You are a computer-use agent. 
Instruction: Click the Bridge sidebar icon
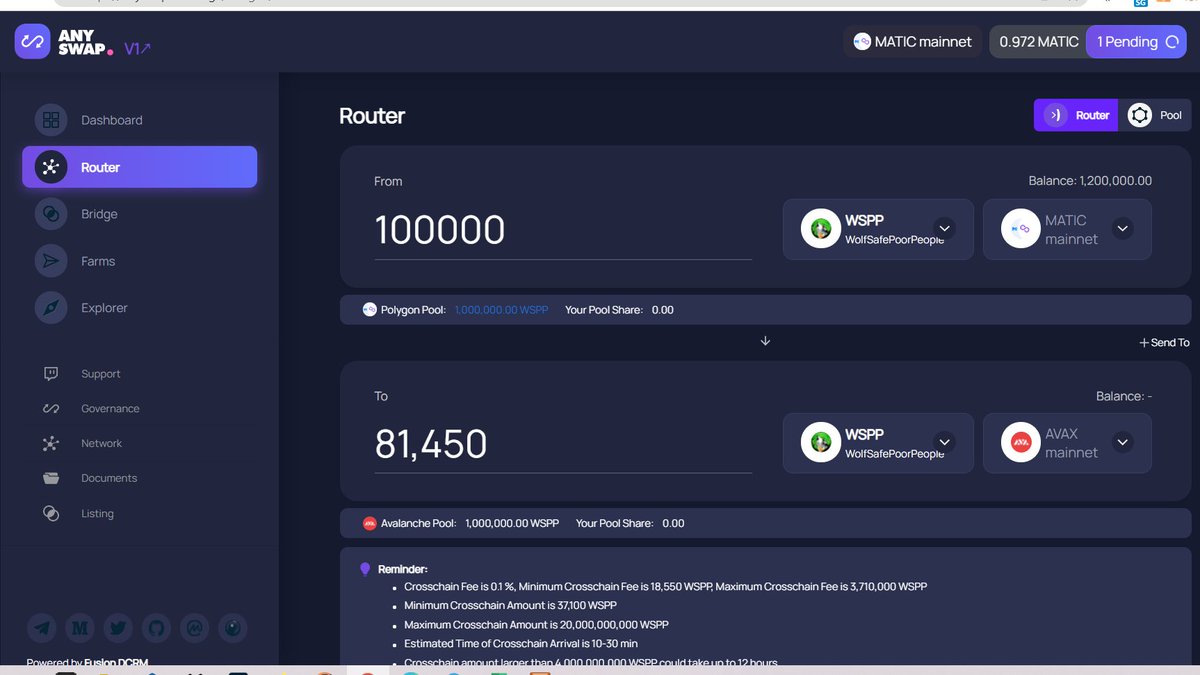[51, 214]
